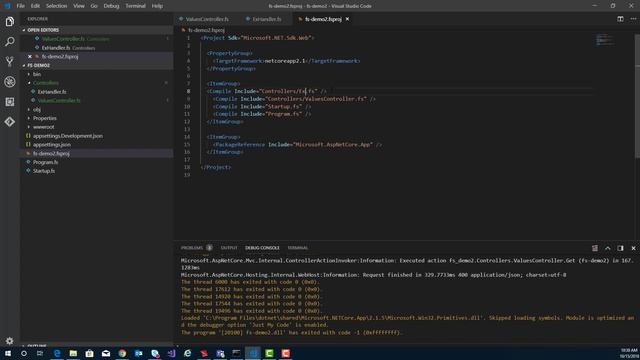The width and height of the screenshot is (640, 360).
Task: Switch to the Terminal panel tab
Action: coord(298,248)
